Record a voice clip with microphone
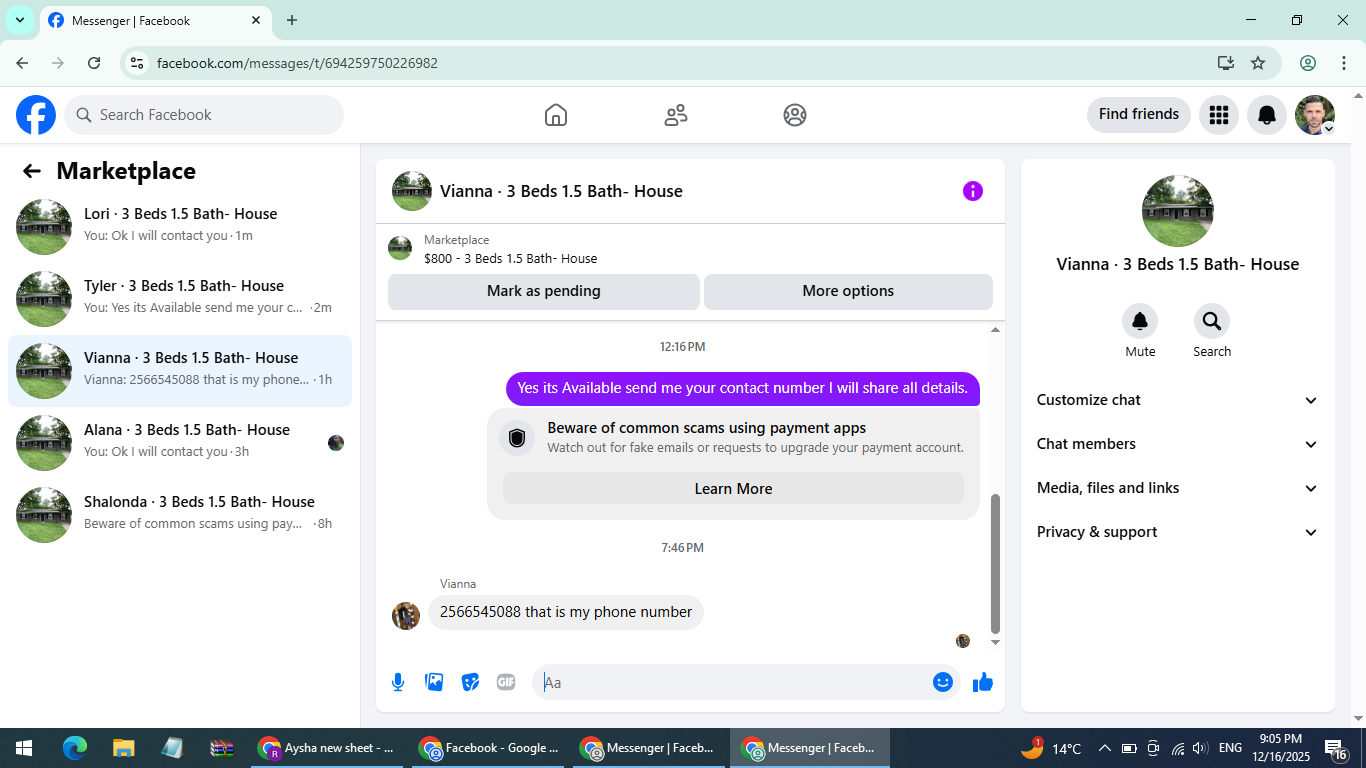 click(x=398, y=682)
